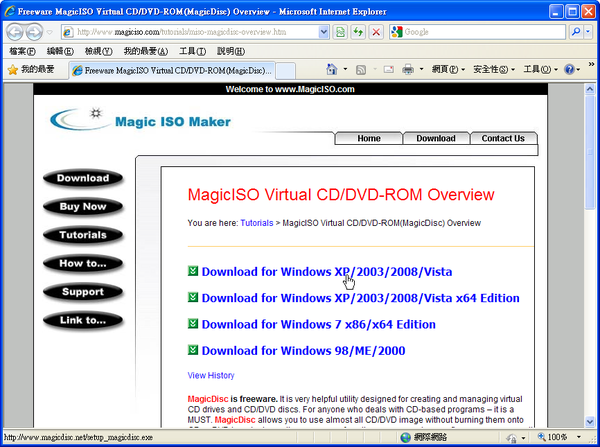Click green icon beside first XP/Vista download link
The width and height of the screenshot is (600, 447).
pyautogui.click(x=193, y=271)
